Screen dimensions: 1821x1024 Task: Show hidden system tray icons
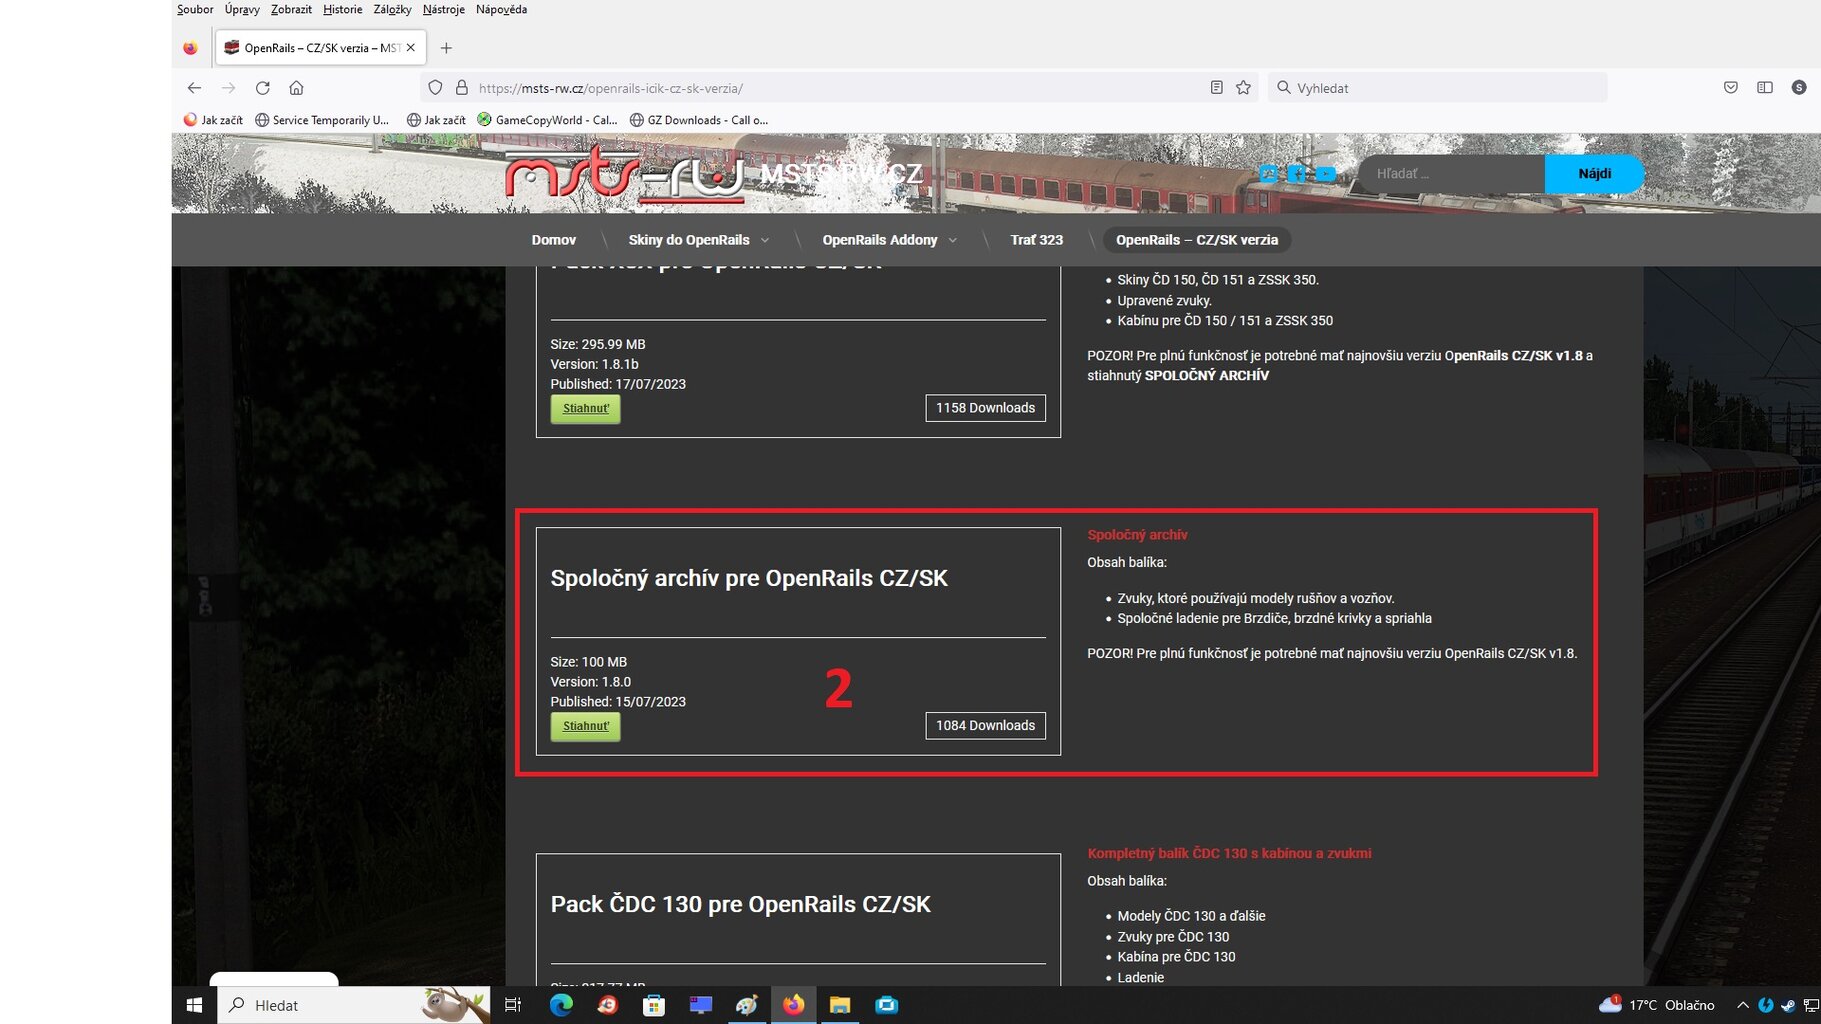1743,1005
